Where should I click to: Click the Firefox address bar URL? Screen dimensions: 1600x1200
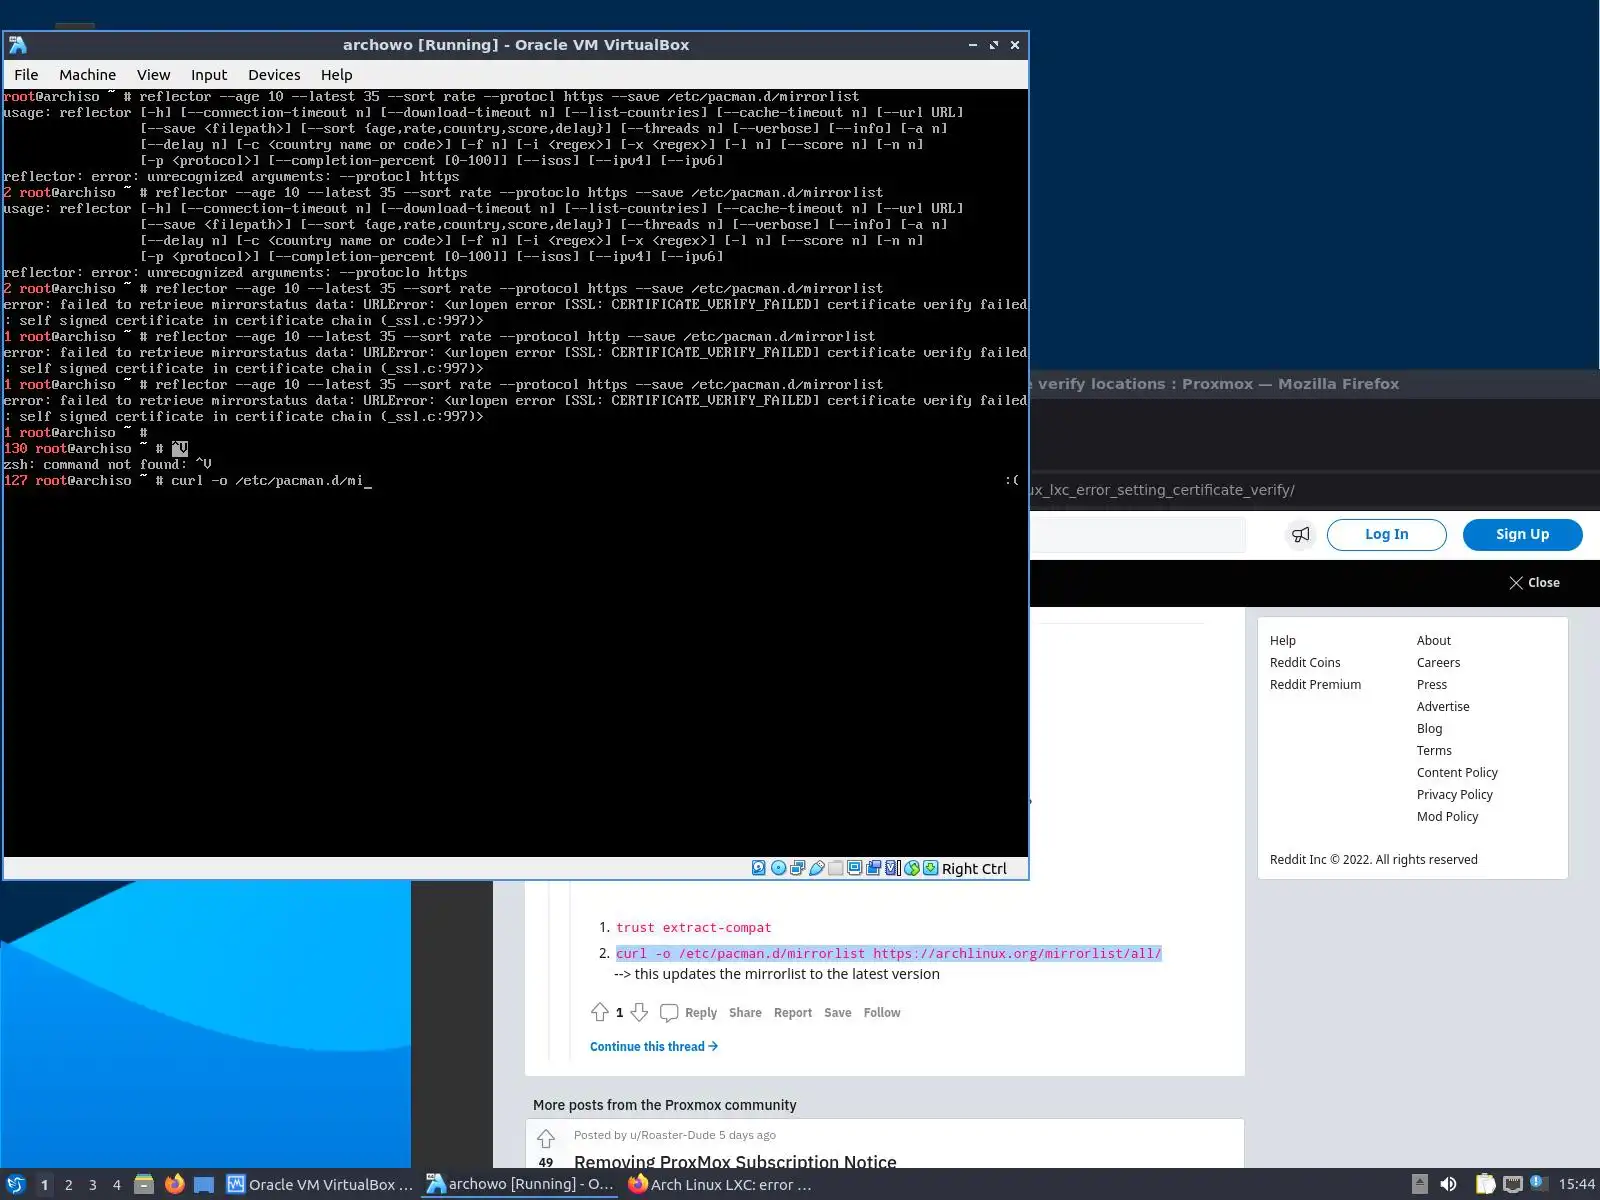click(1162, 490)
